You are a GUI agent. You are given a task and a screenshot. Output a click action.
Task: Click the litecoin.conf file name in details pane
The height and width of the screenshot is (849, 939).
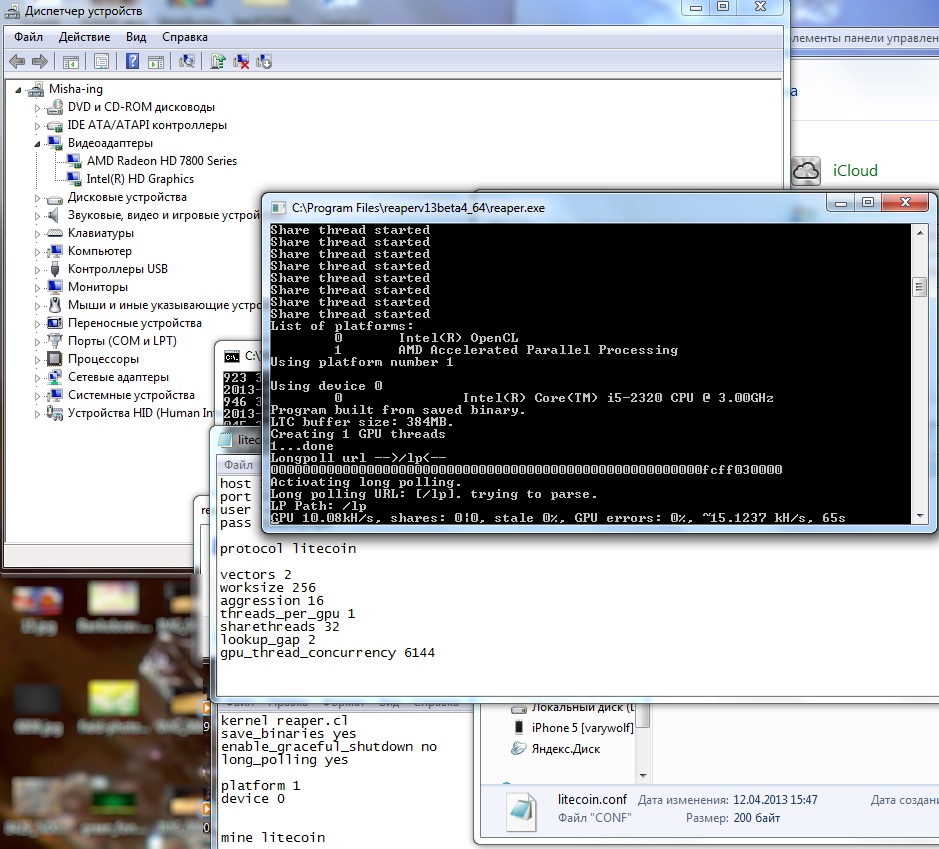pos(592,799)
